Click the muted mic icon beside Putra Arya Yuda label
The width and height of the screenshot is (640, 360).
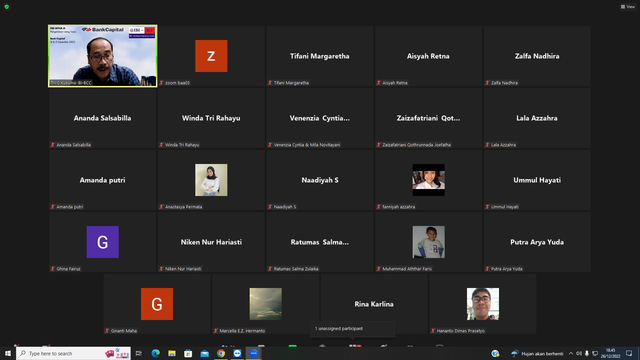[x=487, y=269]
